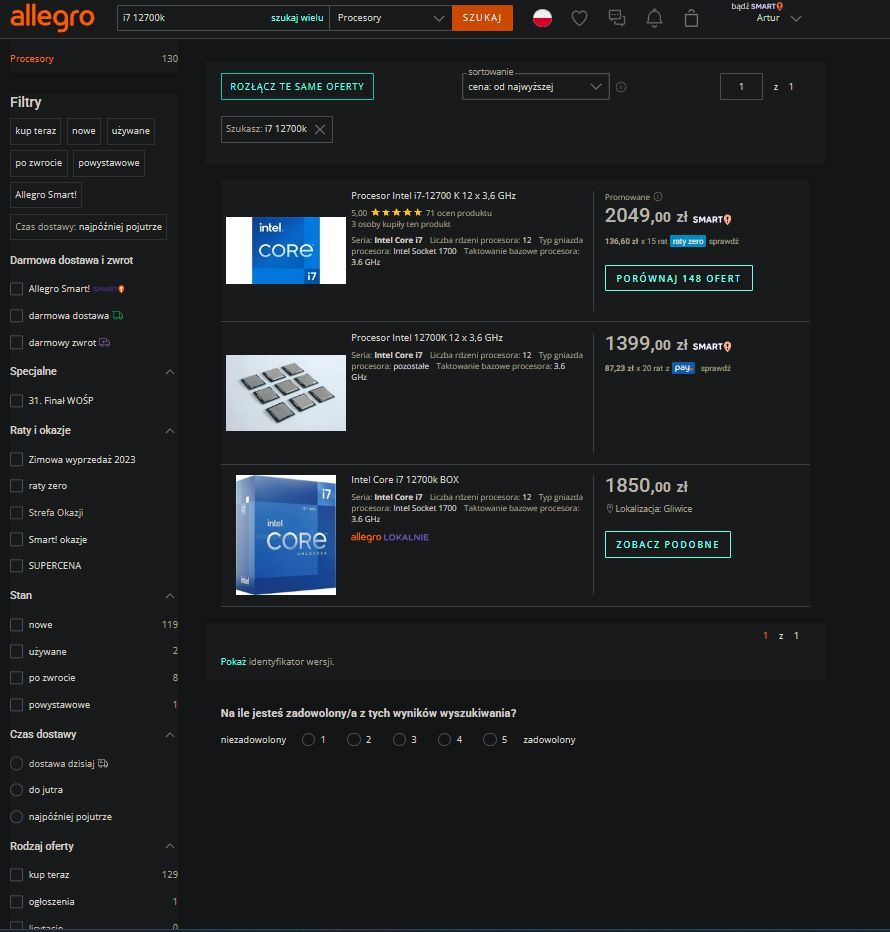Screen dimensions: 890x932
Task: Select satisfaction rating 5 radio button
Action: pos(489,739)
